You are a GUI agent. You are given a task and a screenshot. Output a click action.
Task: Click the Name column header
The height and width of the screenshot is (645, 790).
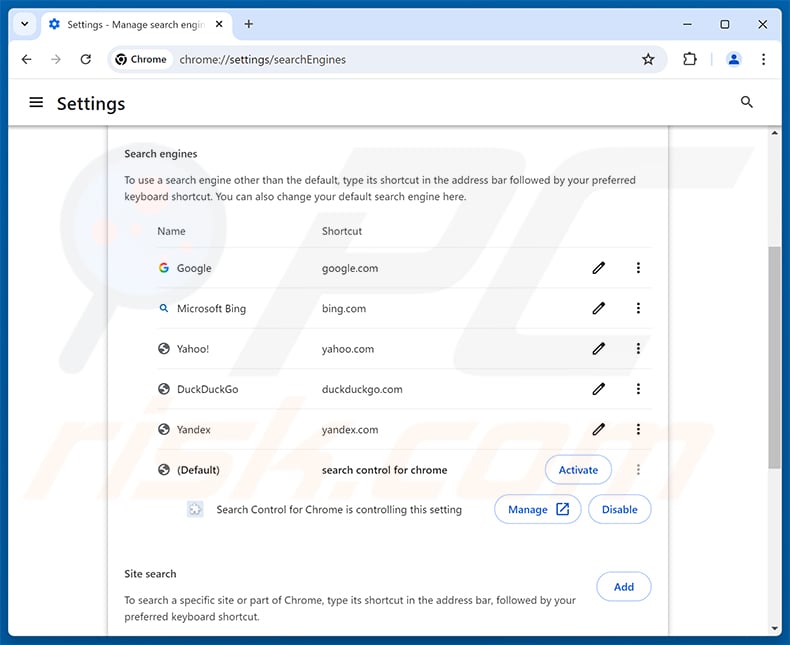pos(171,231)
